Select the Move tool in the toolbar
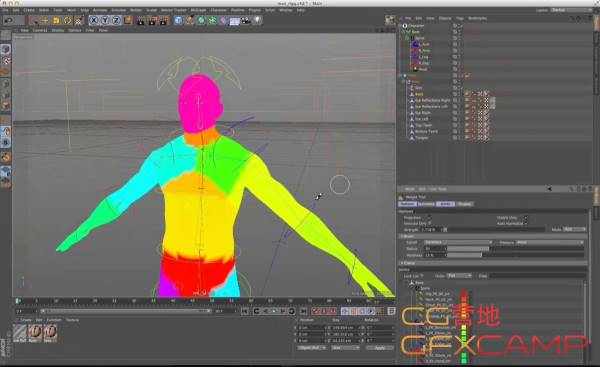The width and height of the screenshot is (600, 367). tap(44, 20)
